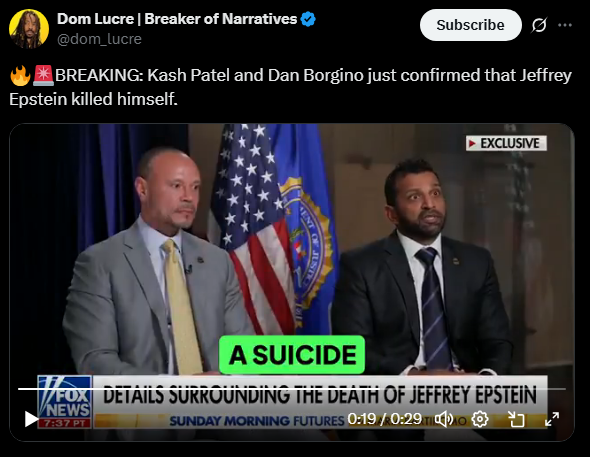Visit the @dom_lucre handle
590x457 pixels.
click(x=99, y=39)
